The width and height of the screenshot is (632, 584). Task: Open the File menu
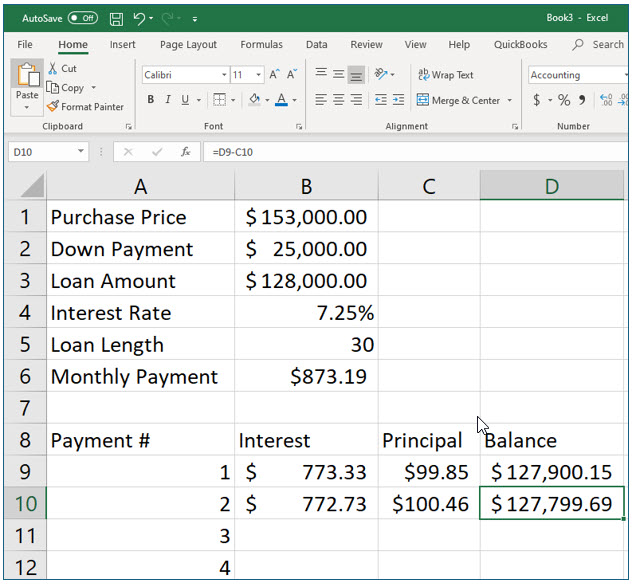tap(25, 44)
